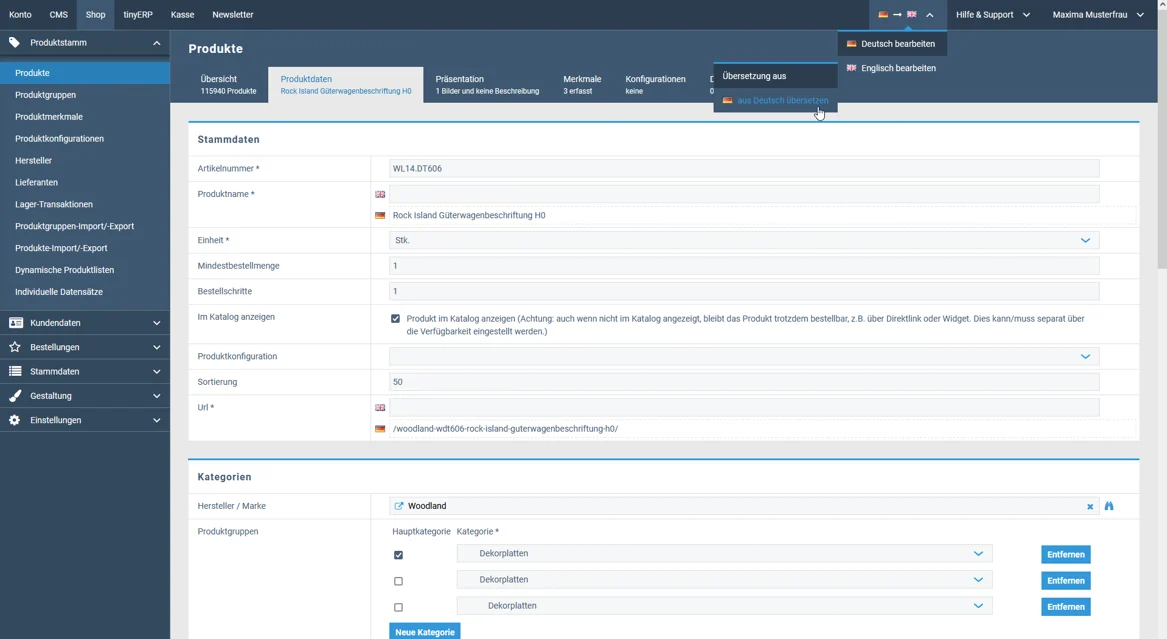Expand the Gestaltung sidebar section
The height and width of the screenshot is (639, 1167).
(156, 396)
